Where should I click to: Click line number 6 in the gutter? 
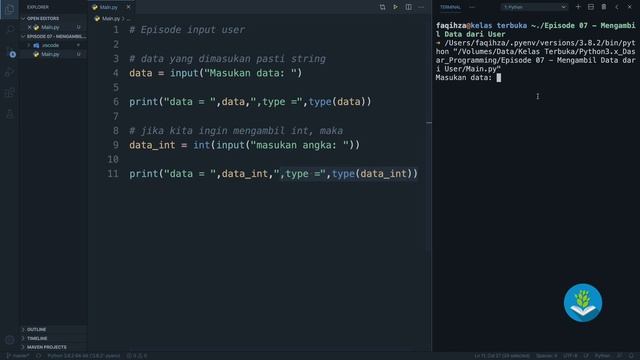tap(116, 102)
